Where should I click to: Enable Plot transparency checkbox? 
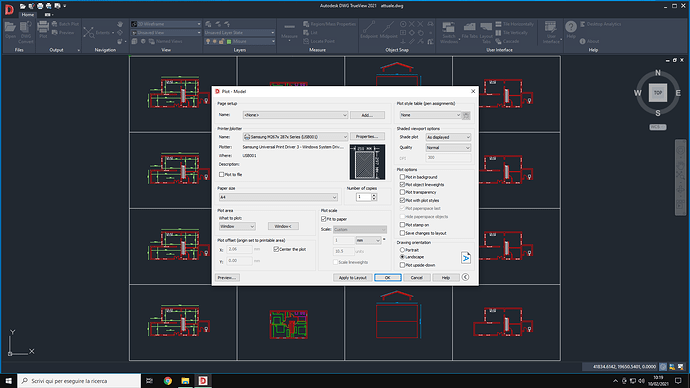402,192
